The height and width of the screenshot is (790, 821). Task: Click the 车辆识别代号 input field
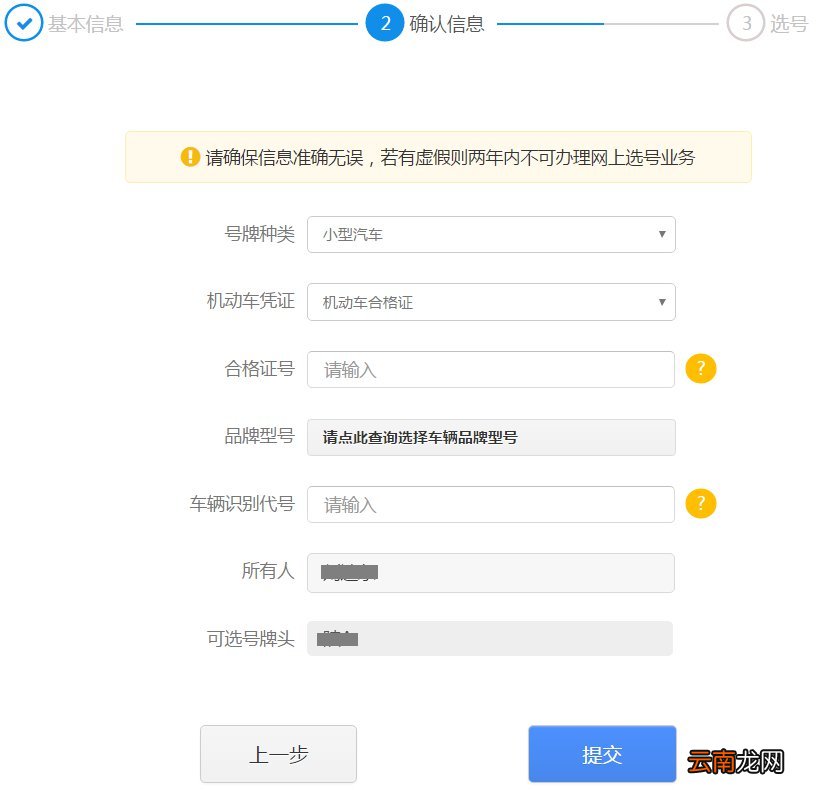tap(491, 505)
